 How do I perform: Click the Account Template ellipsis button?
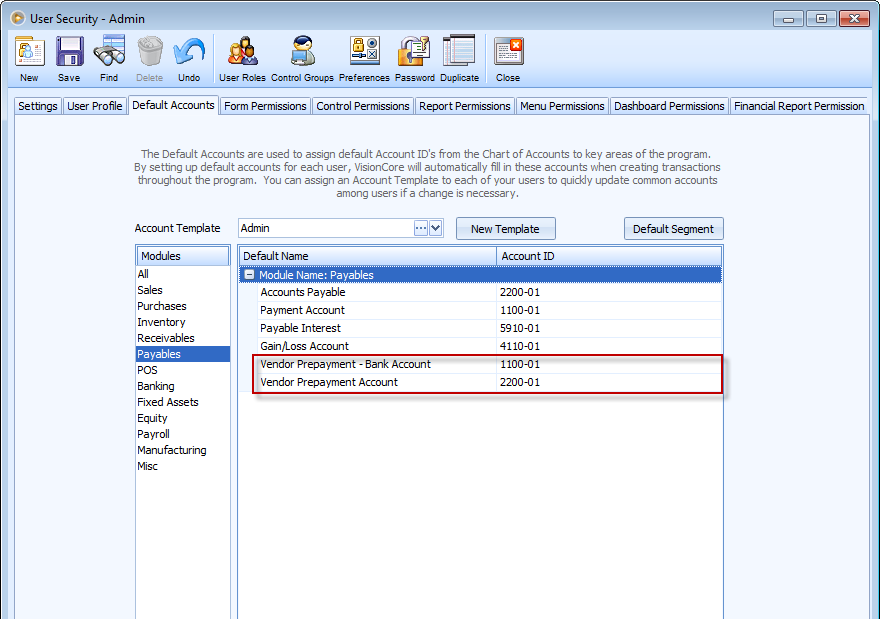(421, 228)
